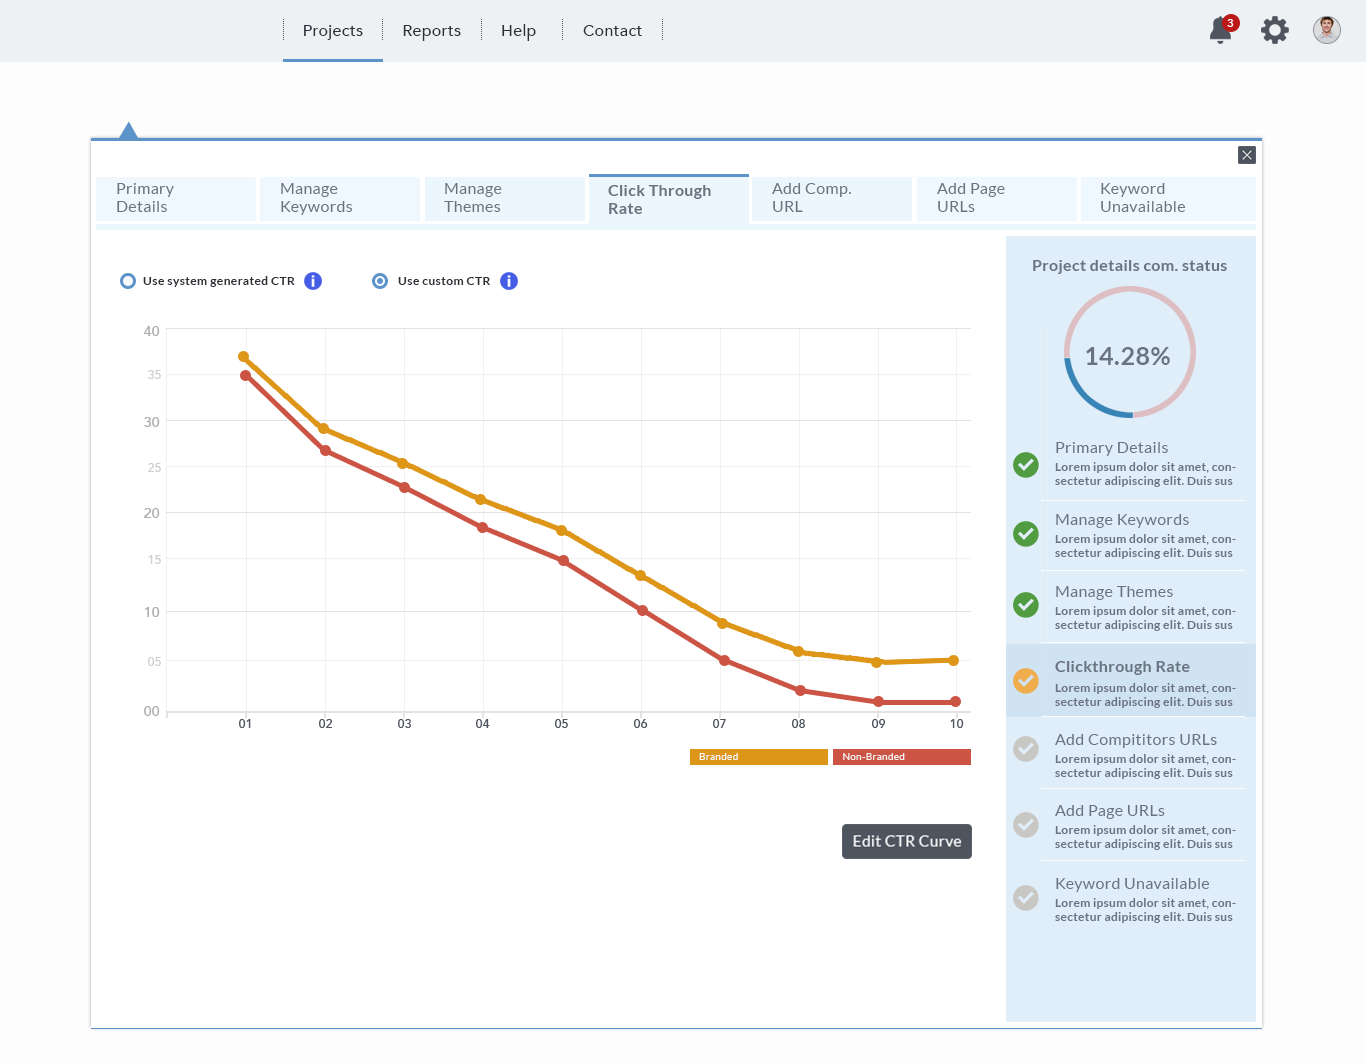Click the y-axis label 40
The width and height of the screenshot is (1366, 1063).
click(x=152, y=331)
